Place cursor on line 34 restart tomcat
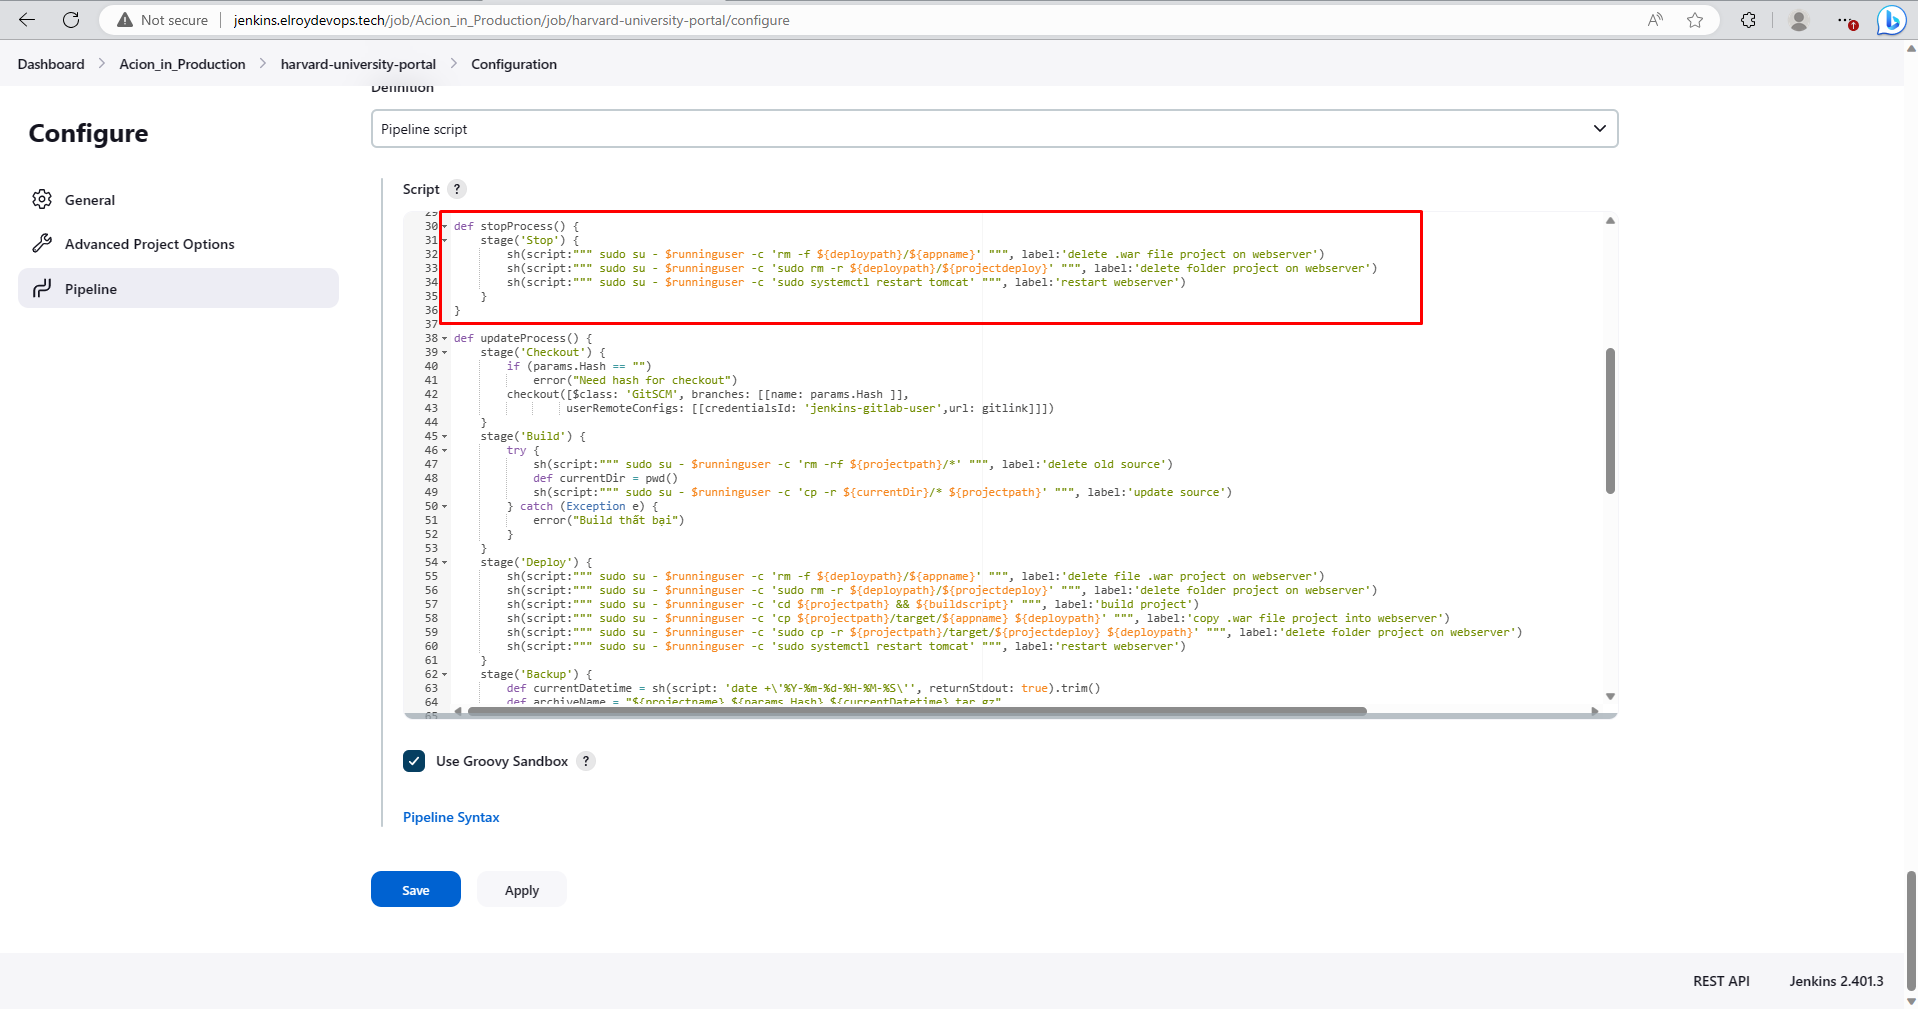1918x1009 pixels. tap(846, 283)
